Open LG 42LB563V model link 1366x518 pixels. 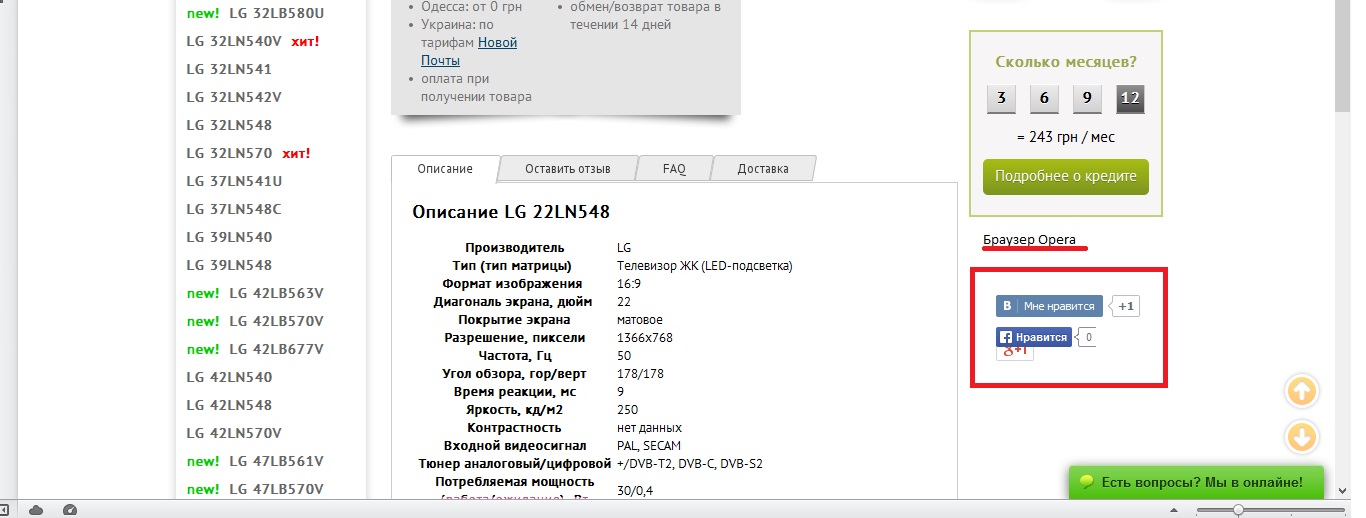click(x=277, y=293)
